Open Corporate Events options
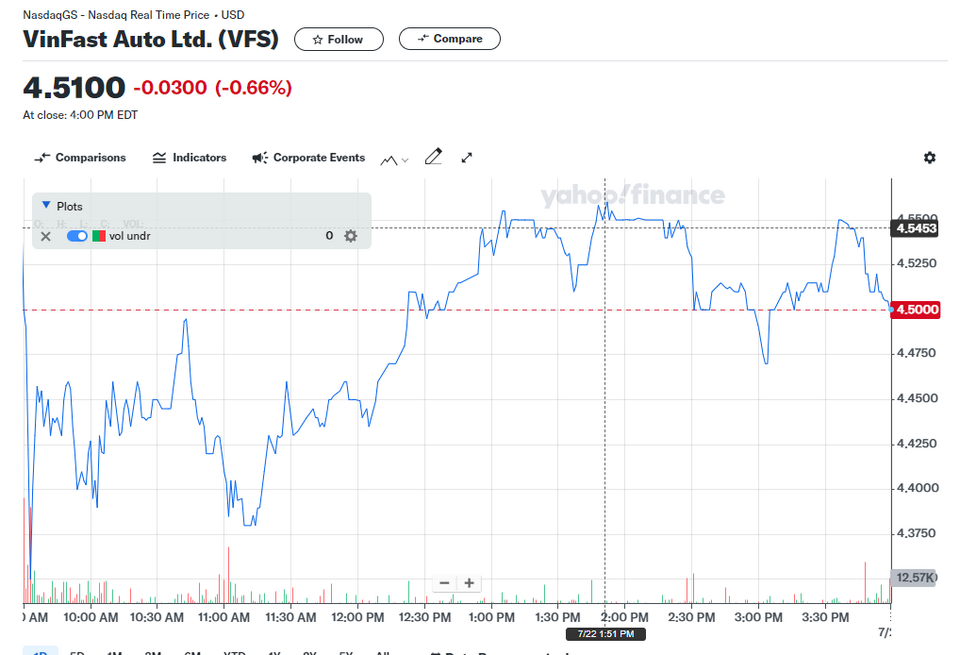Screen dimensions: 960x655 (309, 157)
